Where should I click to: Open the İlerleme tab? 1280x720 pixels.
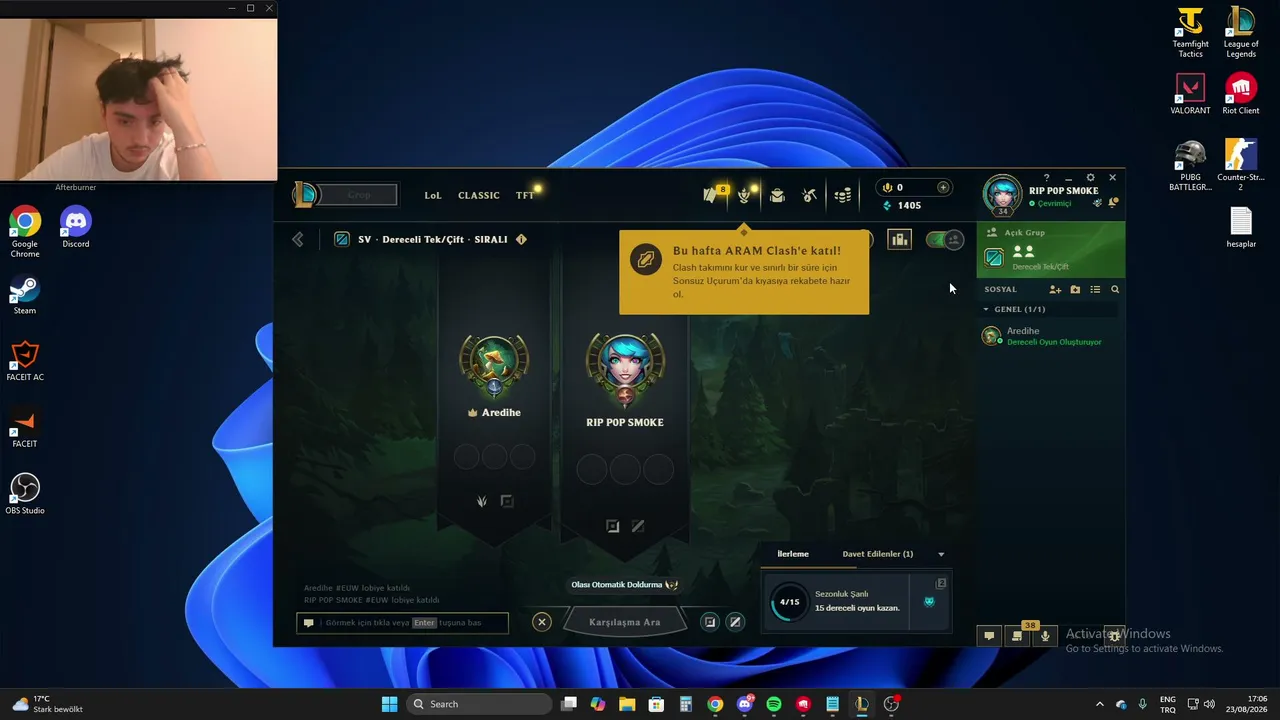coord(793,554)
